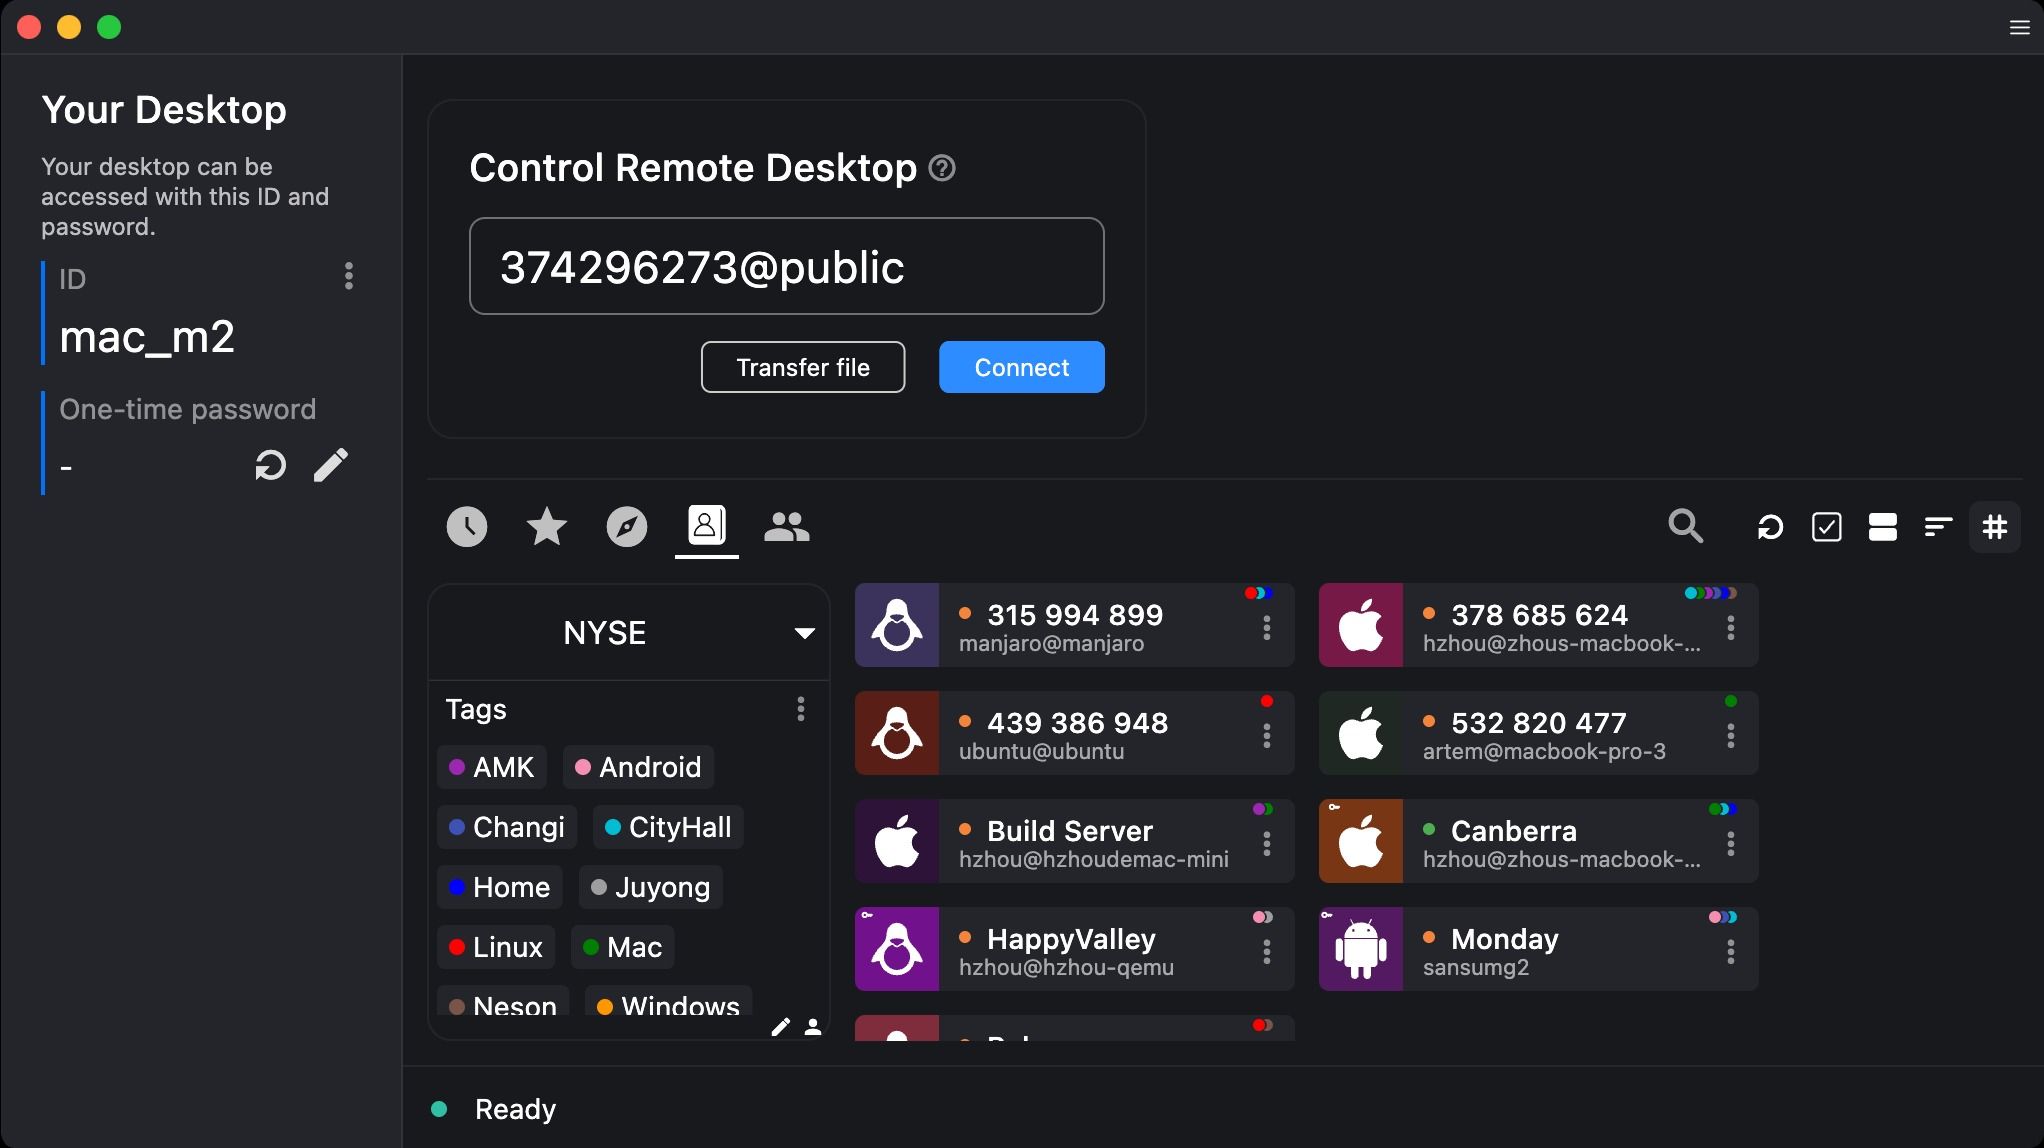Refresh the address book peer list

coord(1769,527)
